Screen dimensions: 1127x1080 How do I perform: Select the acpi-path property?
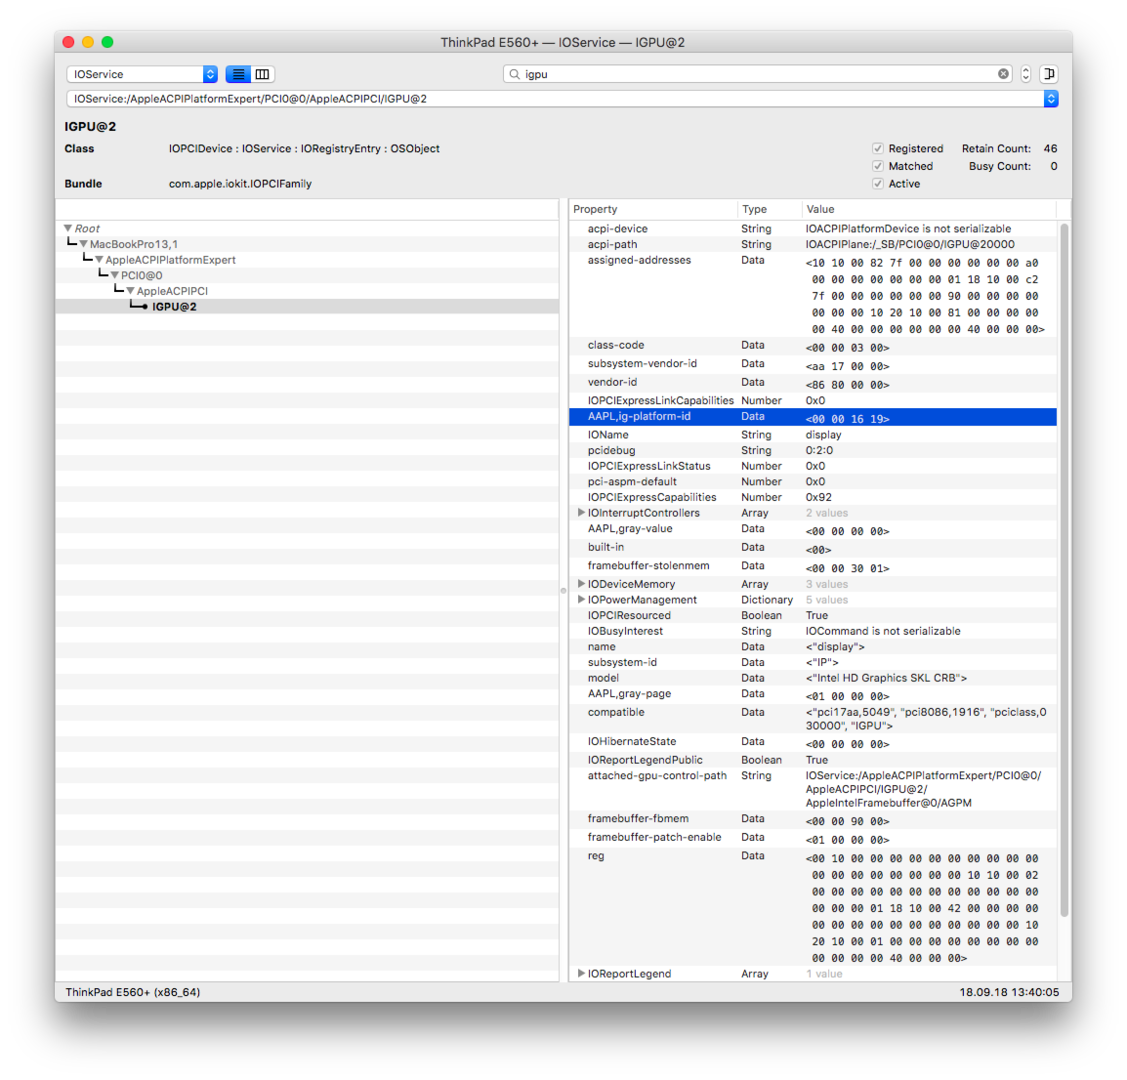812,244
